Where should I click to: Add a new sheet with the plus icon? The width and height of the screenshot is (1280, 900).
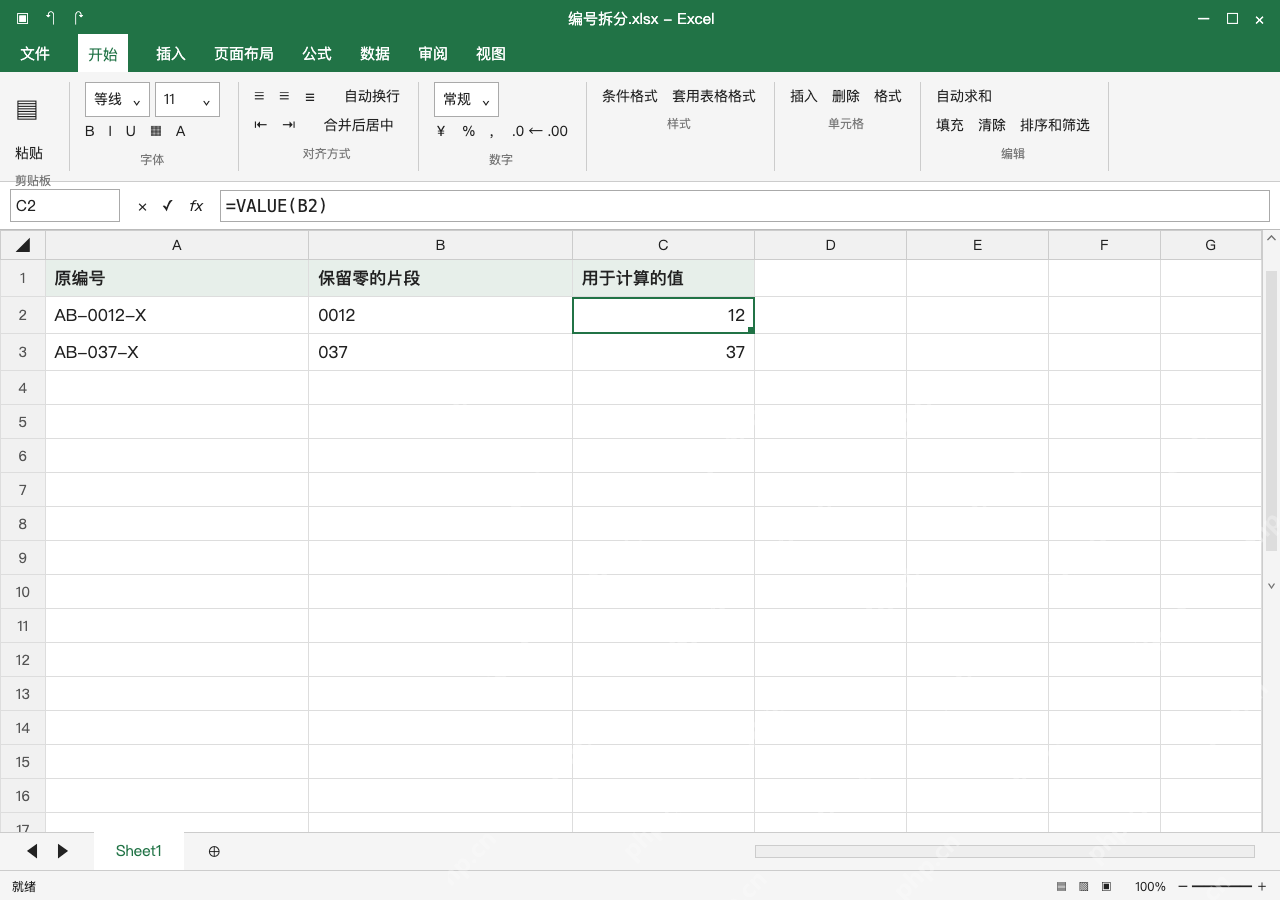pyautogui.click(x=214, y=851)
